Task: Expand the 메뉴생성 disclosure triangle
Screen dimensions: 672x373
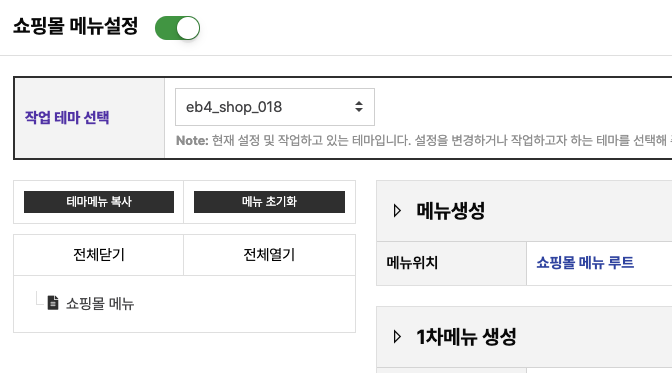Action: click(397, 211)
